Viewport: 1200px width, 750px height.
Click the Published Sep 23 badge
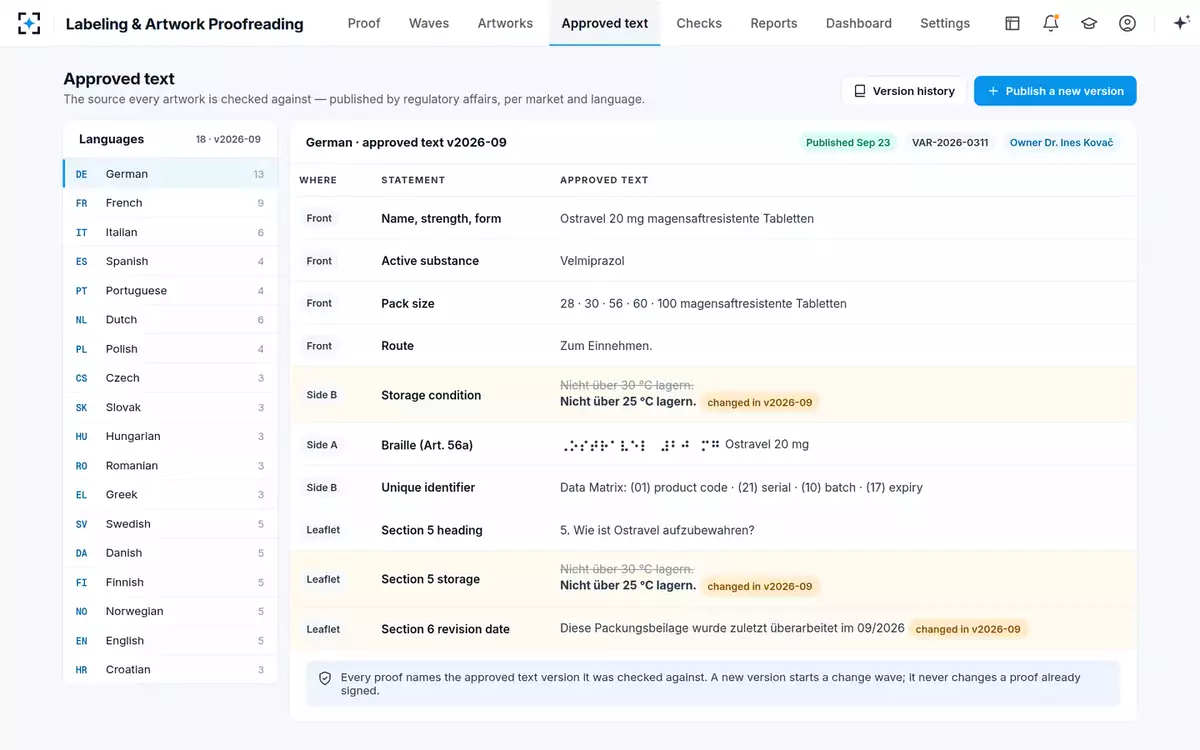(x=848, y=143)
